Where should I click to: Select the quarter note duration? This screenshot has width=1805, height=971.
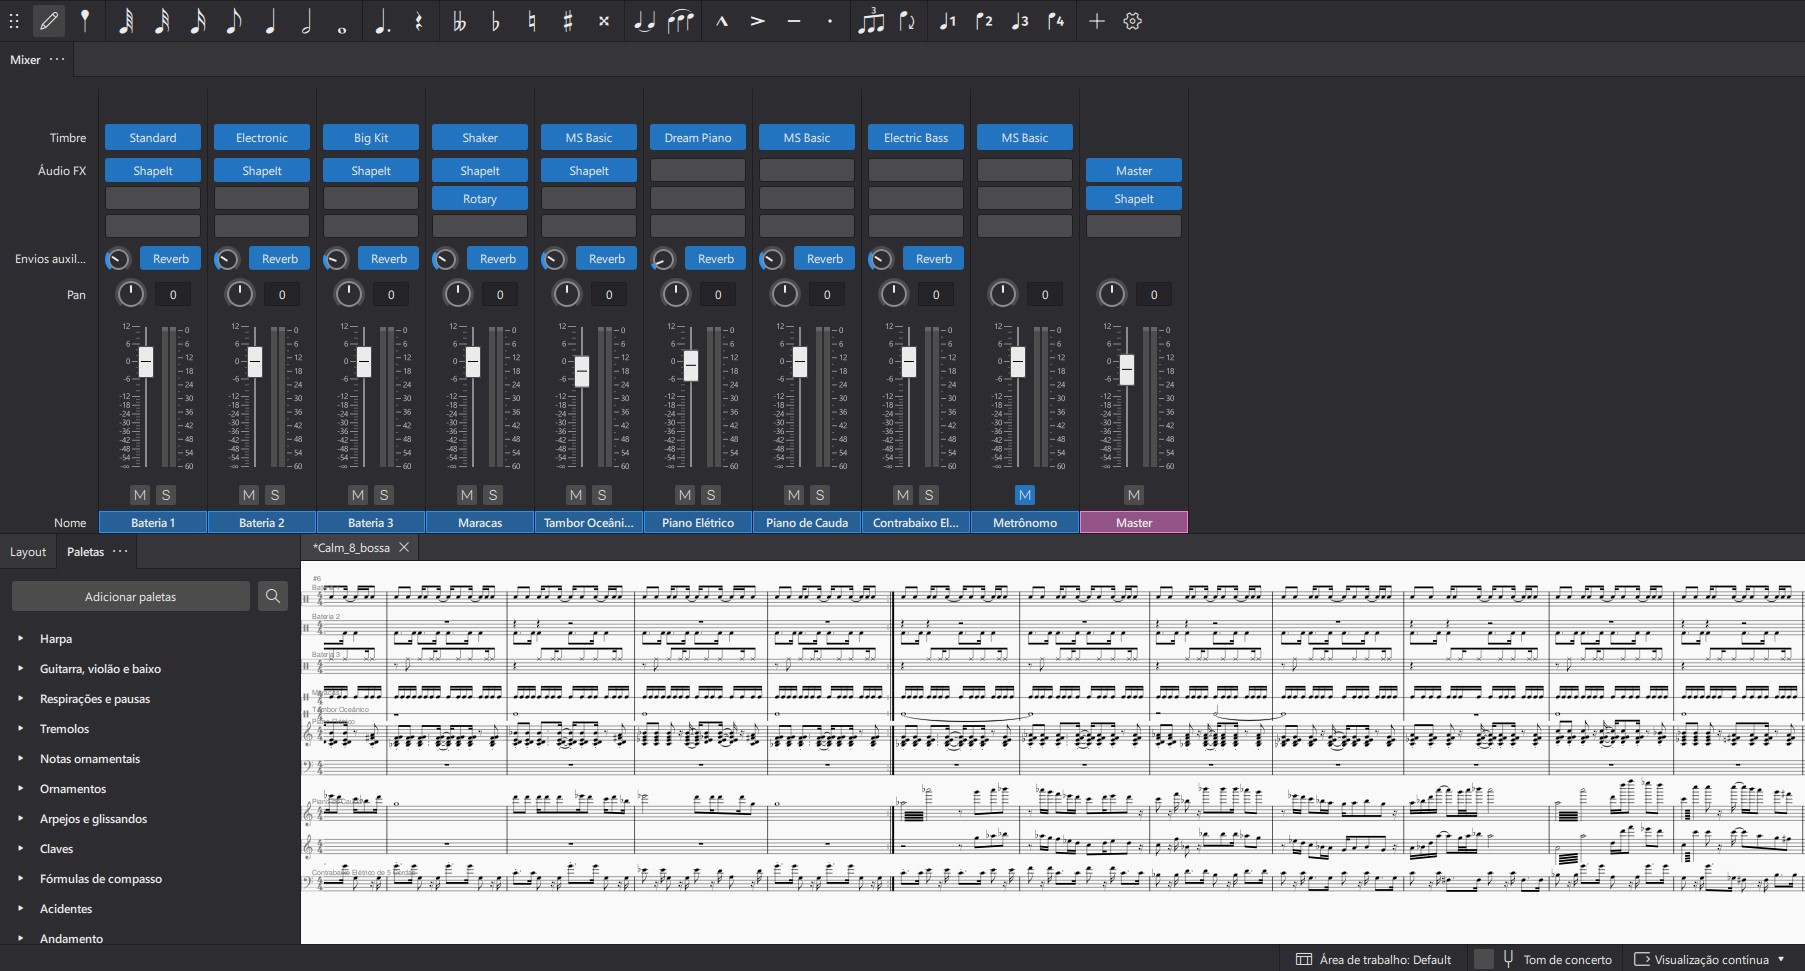270,21
